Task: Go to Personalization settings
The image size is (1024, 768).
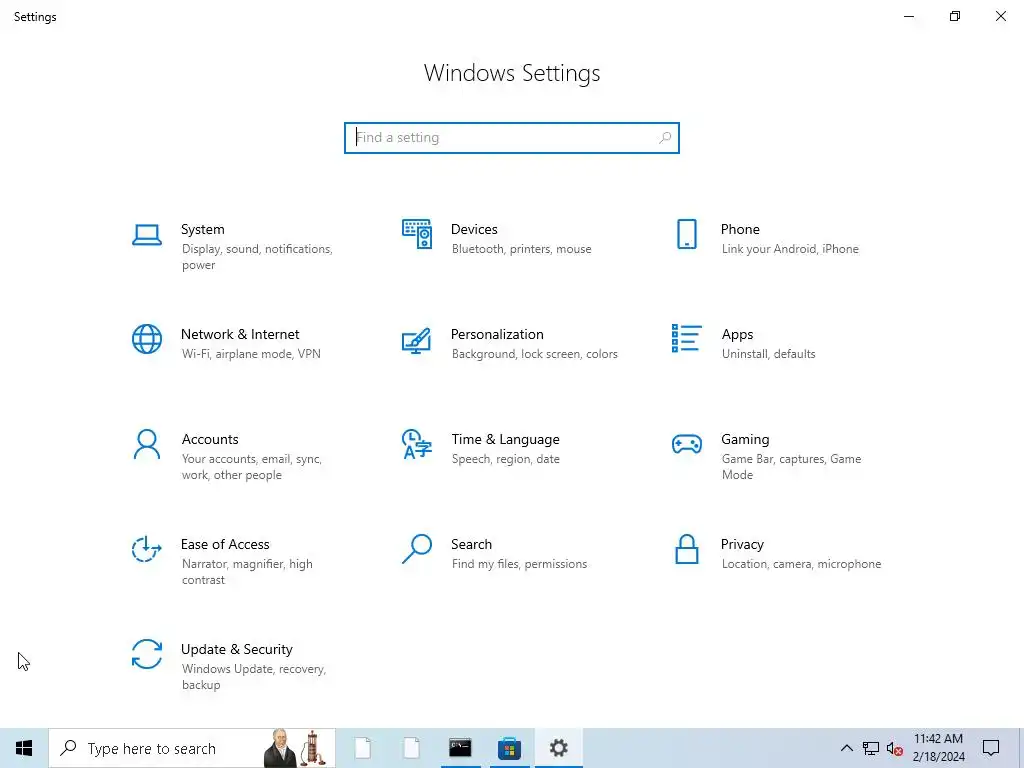Action: [x=509, y=344]
